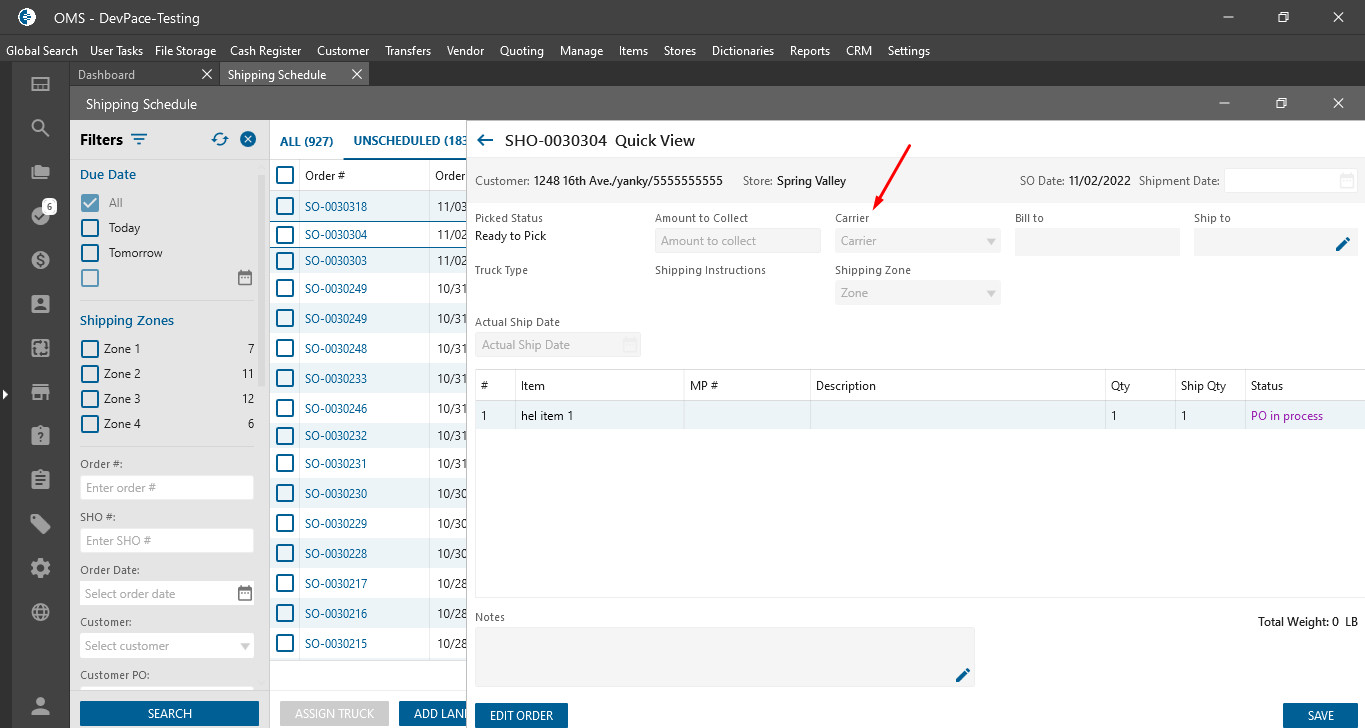
Task: Click the Ship to edit pencil icon
Action: [1343, 243]
